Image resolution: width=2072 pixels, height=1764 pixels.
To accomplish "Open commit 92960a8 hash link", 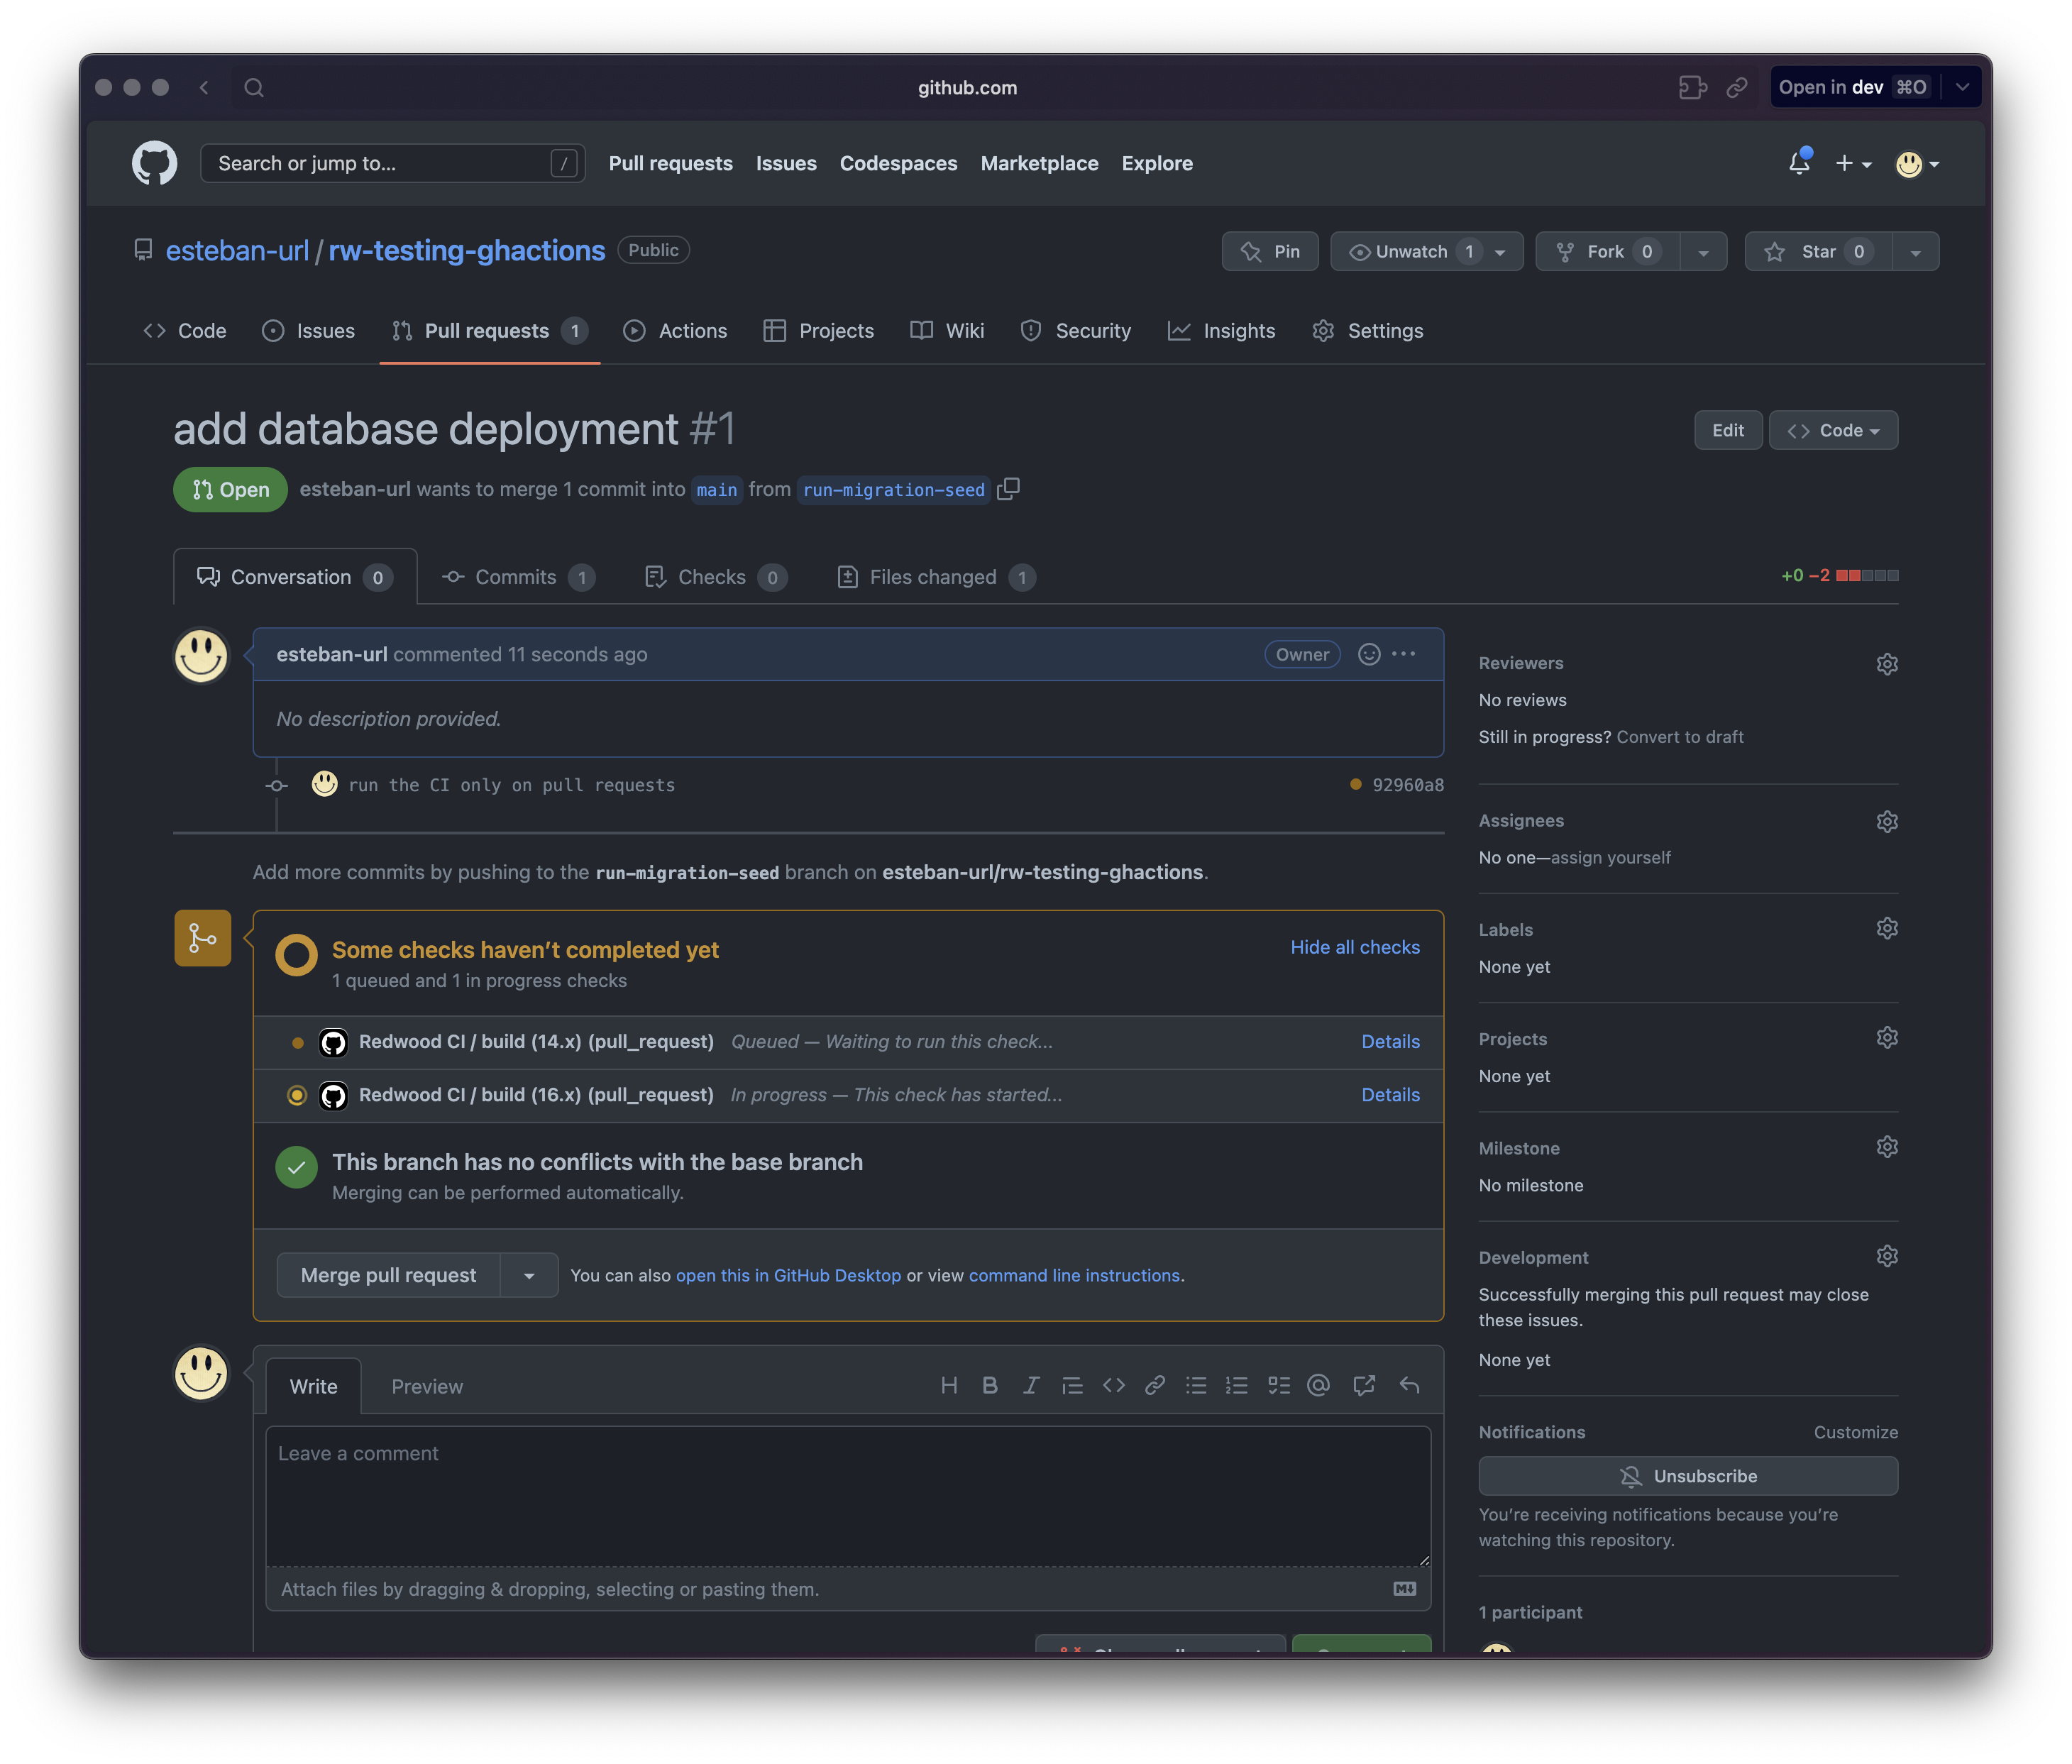I will point(1407,785).
